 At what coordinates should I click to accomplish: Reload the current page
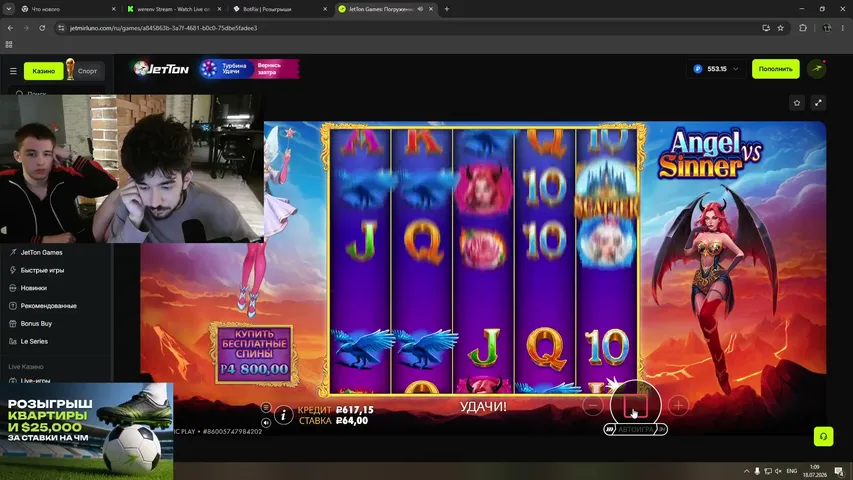42,28
